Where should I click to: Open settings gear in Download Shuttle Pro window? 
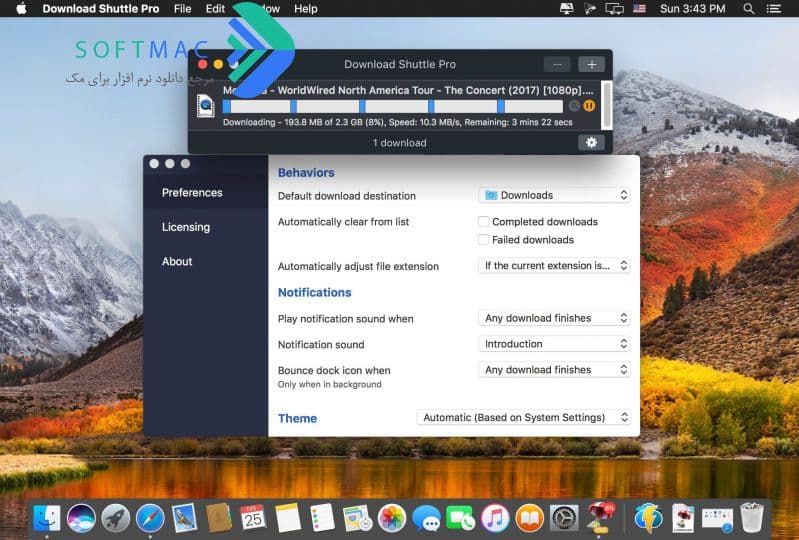click(591, 143)
